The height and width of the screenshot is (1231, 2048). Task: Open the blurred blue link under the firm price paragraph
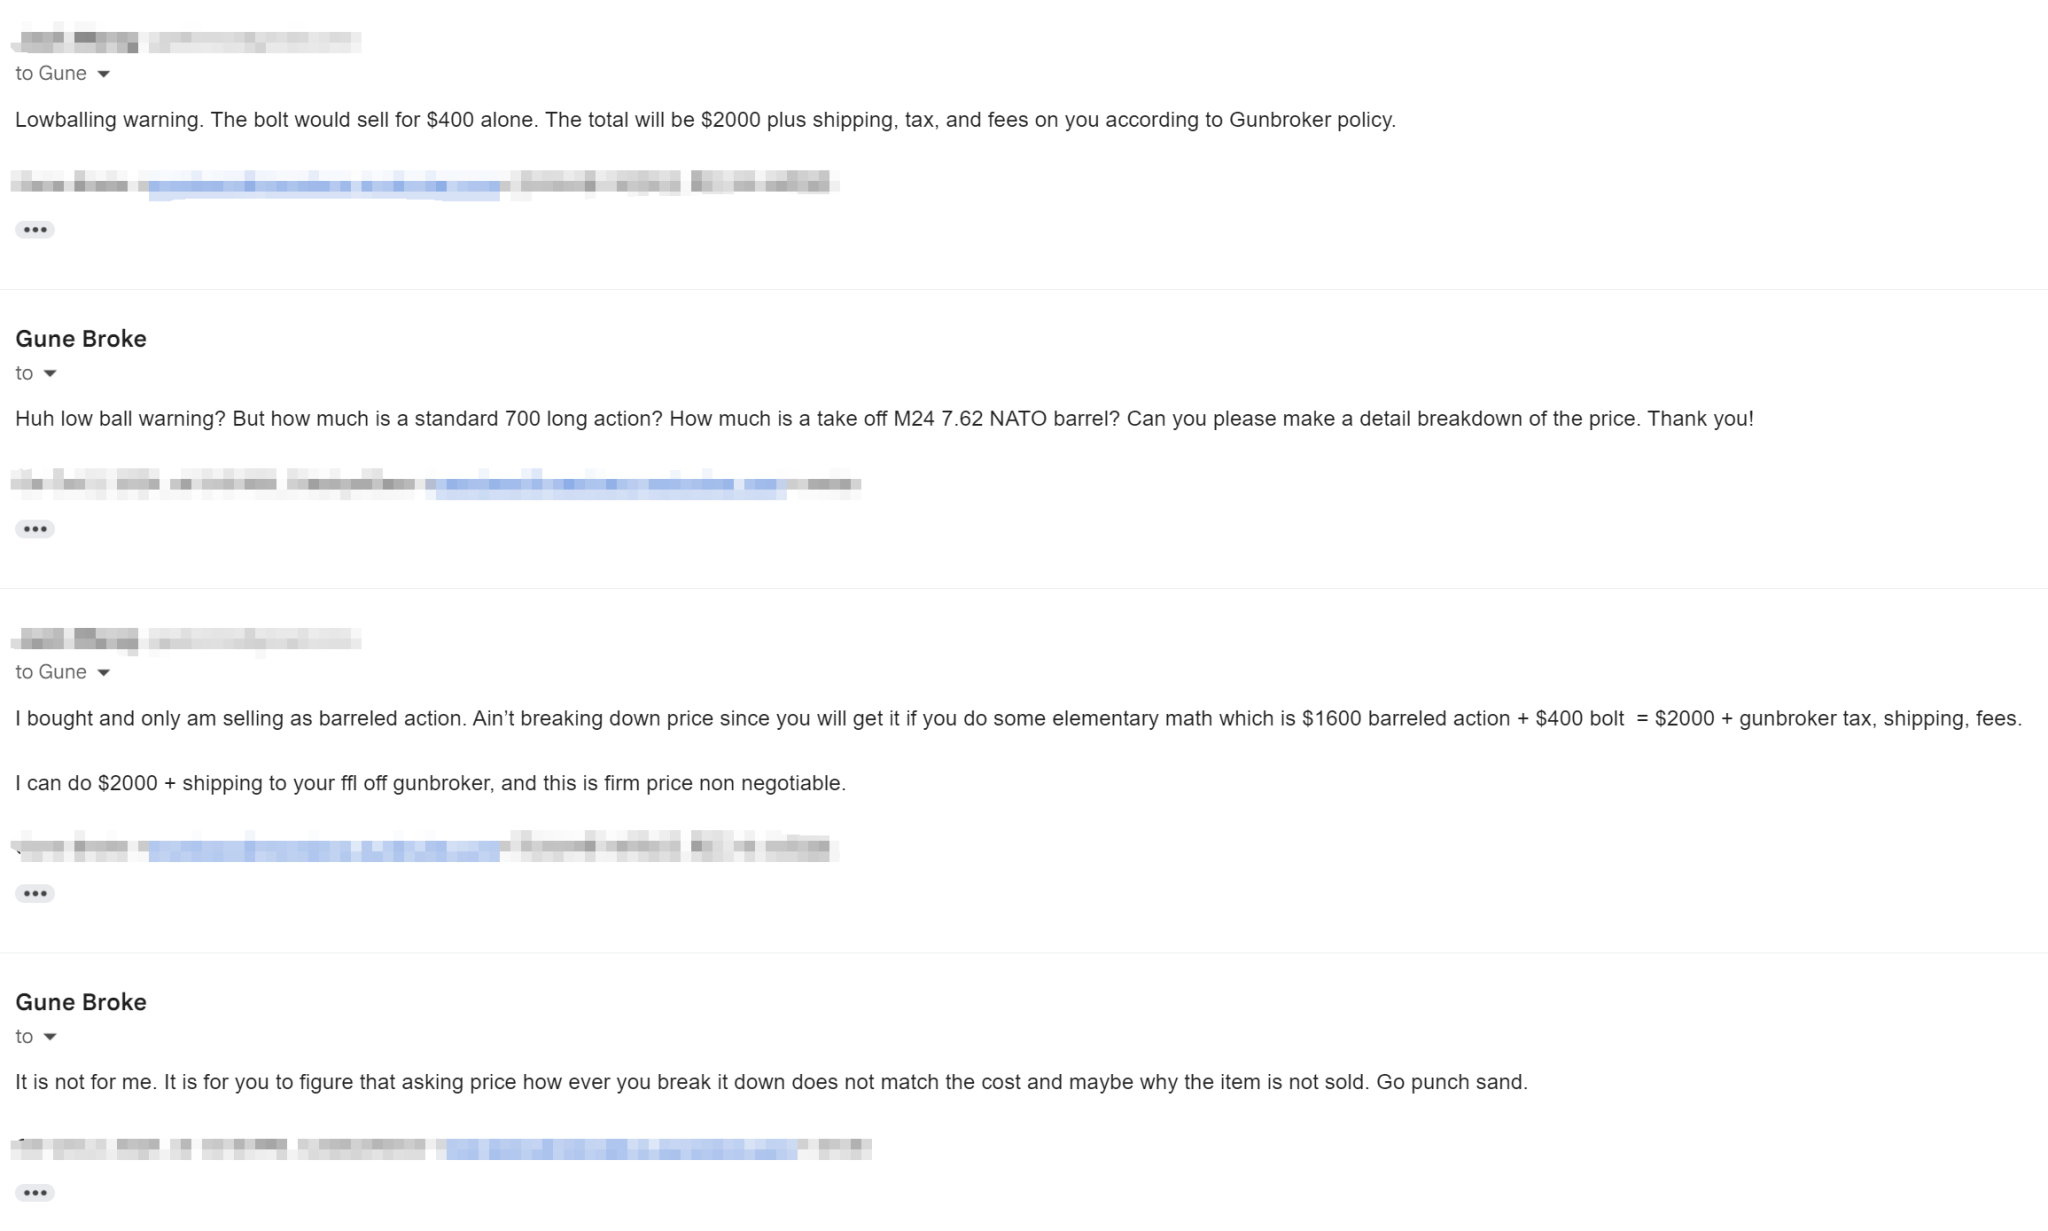pyautogui.click(x=324, y=849)
